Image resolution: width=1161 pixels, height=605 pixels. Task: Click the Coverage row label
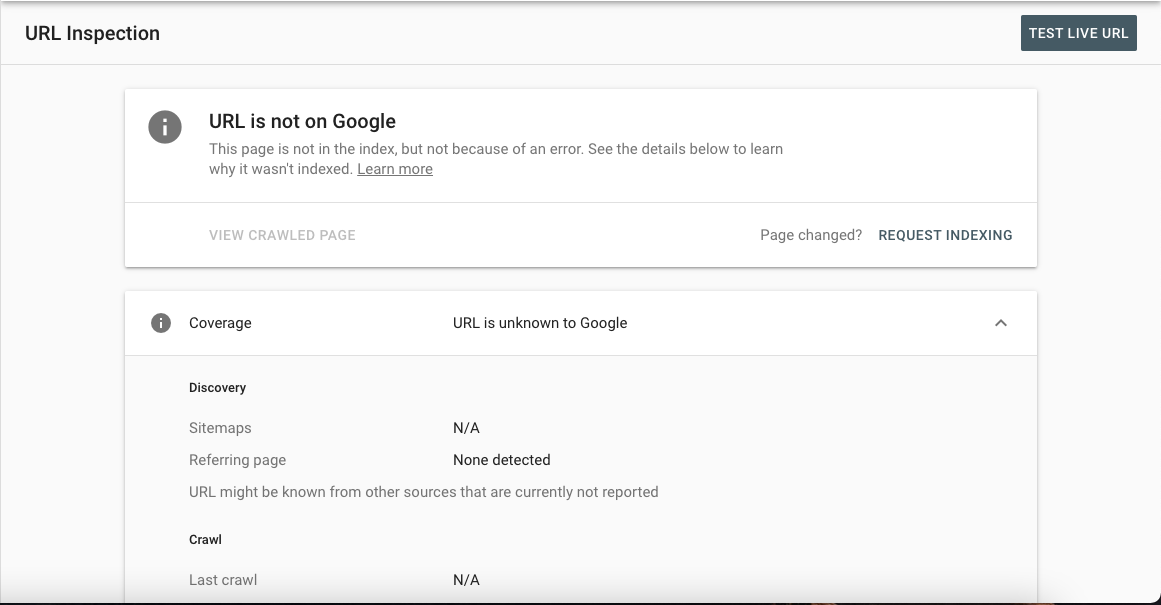220,323
